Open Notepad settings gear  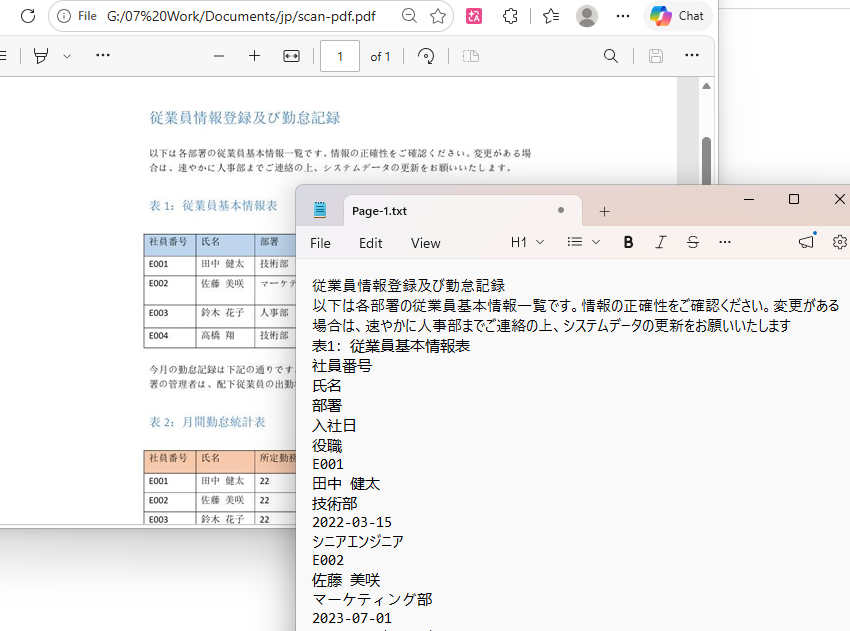coord(840,242)
